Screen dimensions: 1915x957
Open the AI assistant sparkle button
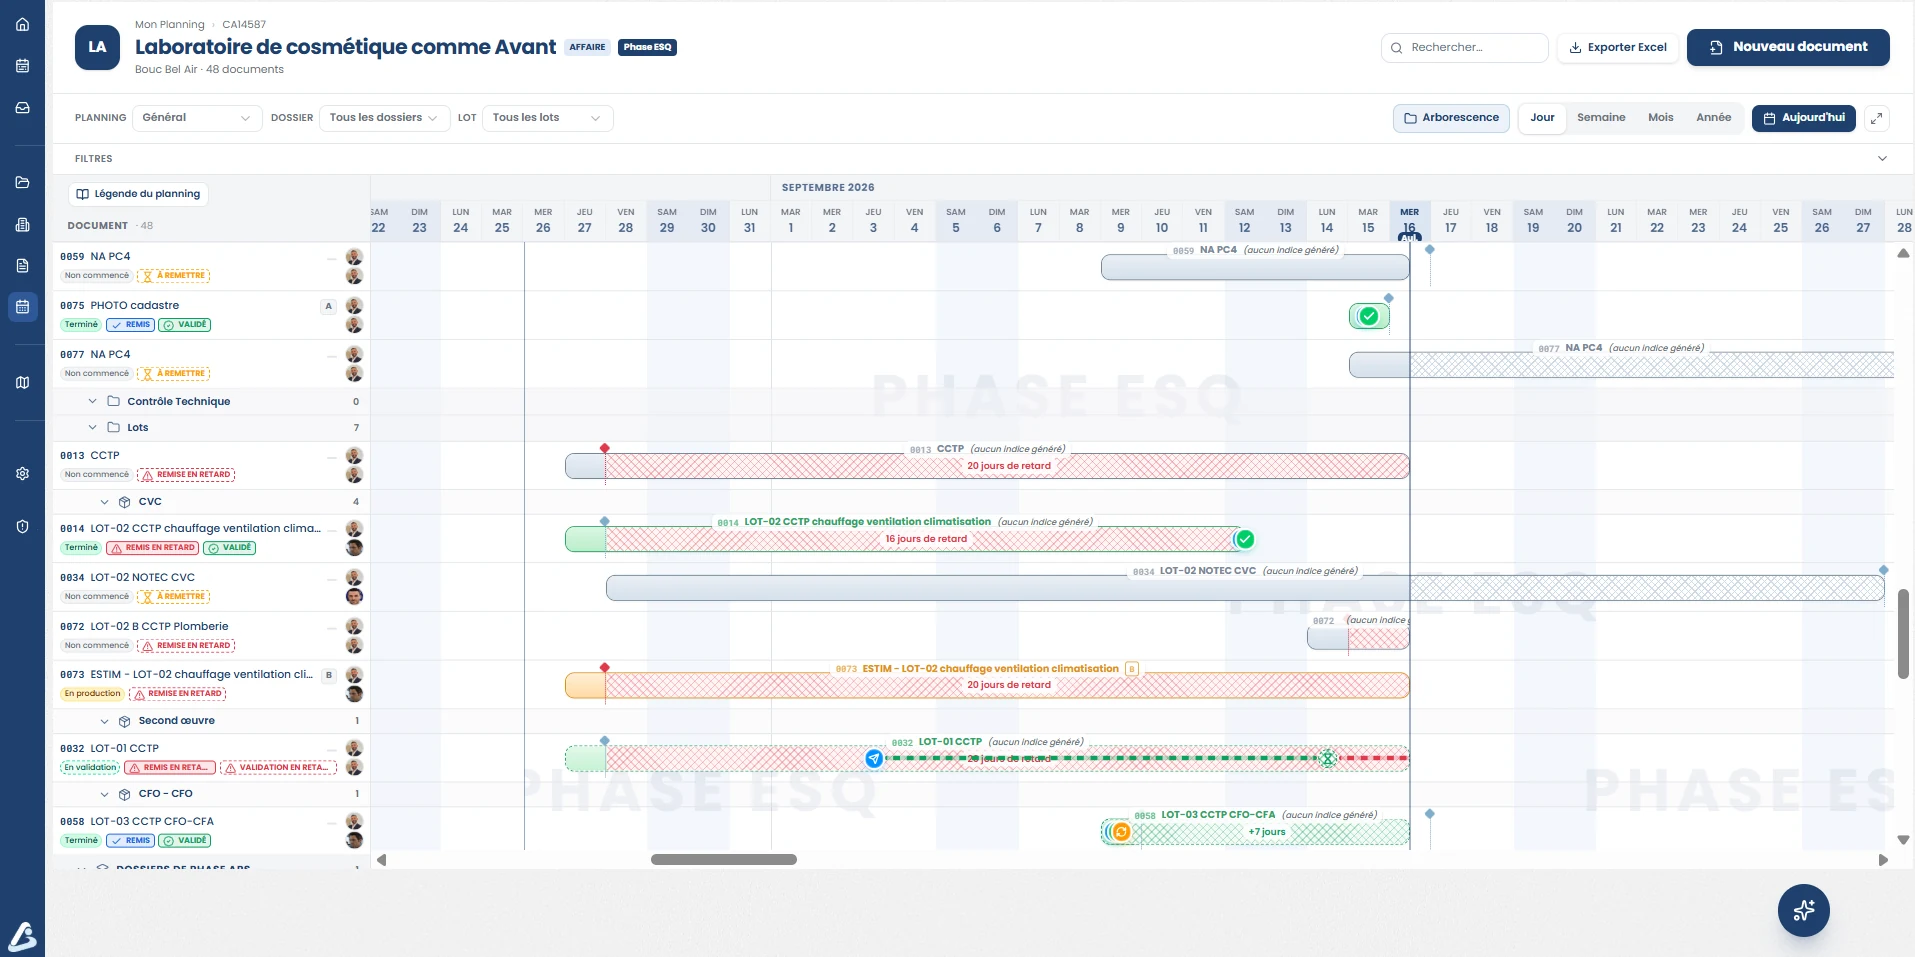pyautogui.click(x=1803, y=910)
